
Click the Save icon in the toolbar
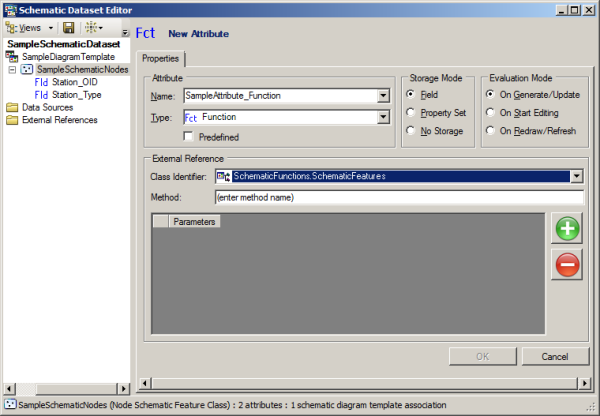tap(69, 28)
